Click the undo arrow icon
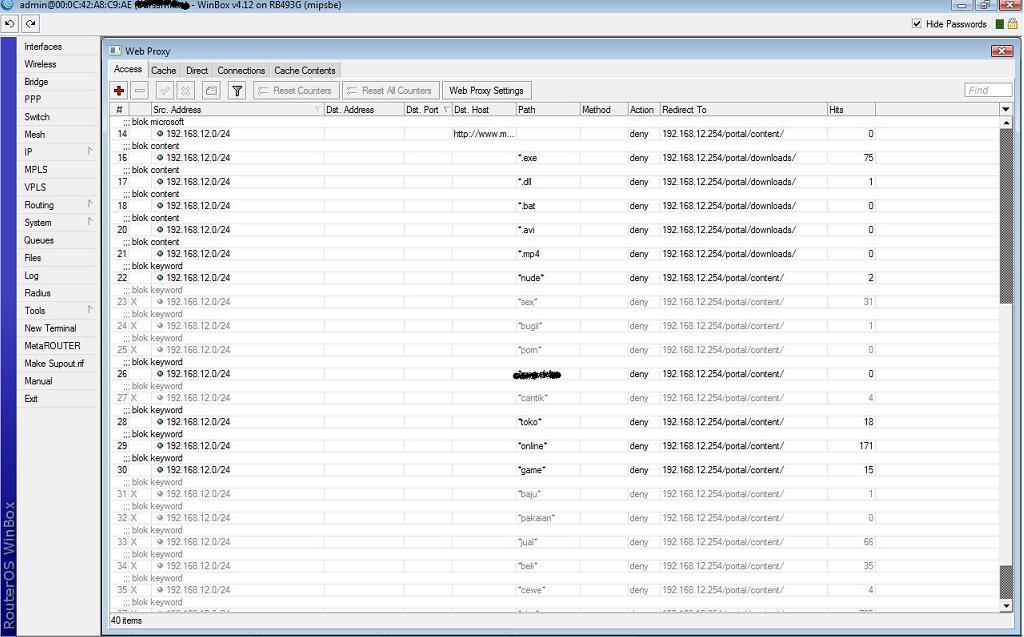 pos(10,23)
